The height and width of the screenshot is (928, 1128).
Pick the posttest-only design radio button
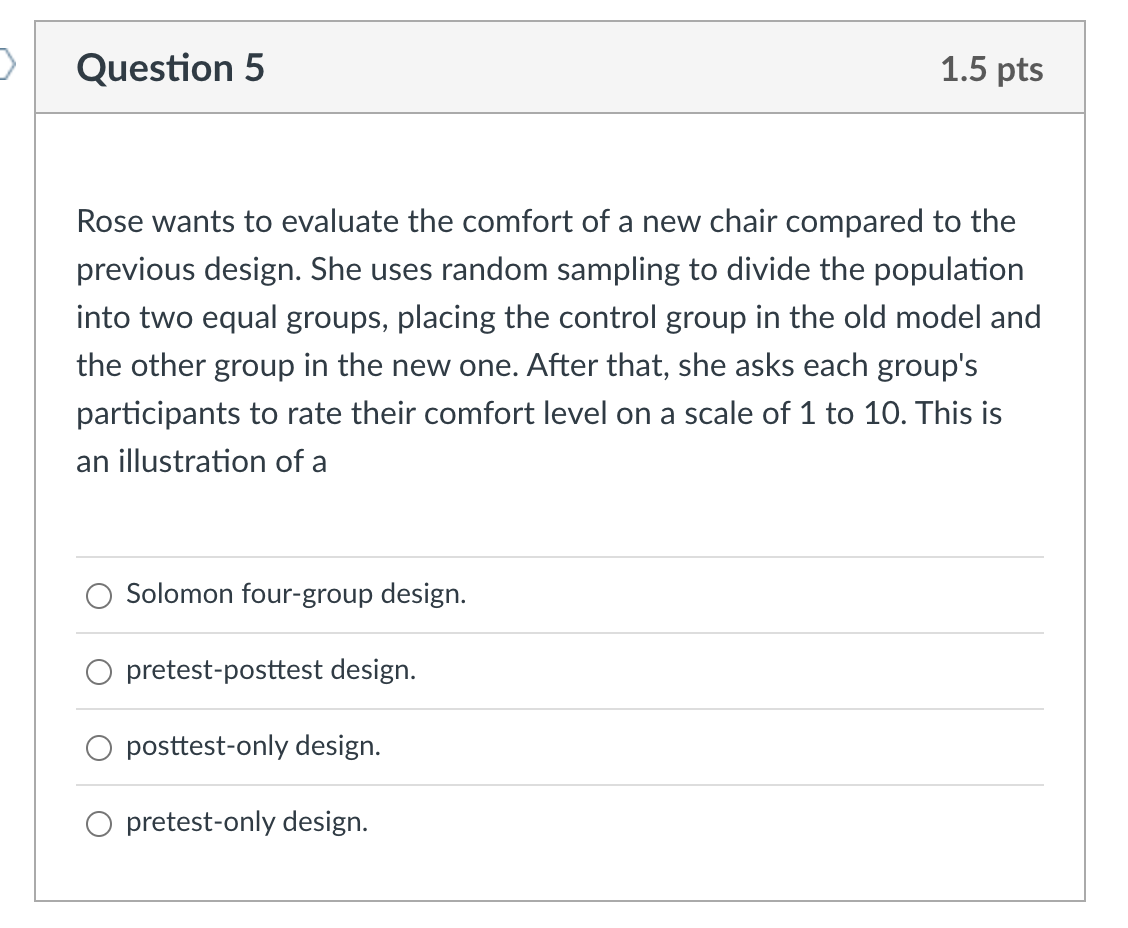pyautogui.click(x=99, y=748)
